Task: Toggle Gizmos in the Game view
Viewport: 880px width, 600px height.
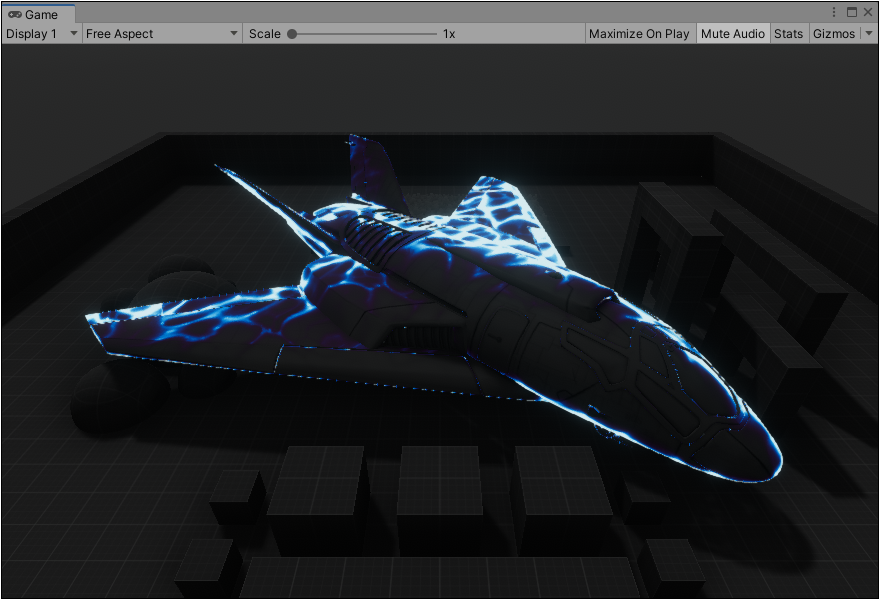Action: point(833,34)
